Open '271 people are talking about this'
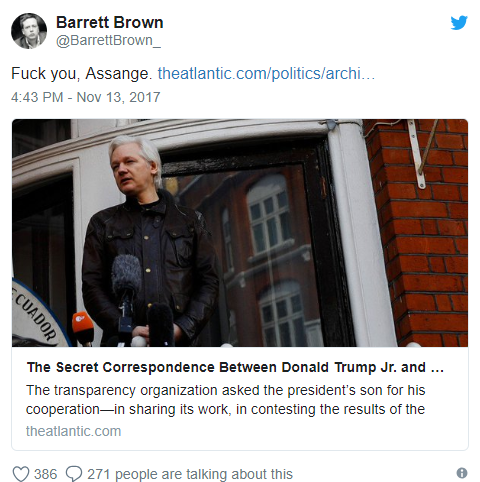The width and height of the screenshot is (480, 482). [x=190, y=474]
